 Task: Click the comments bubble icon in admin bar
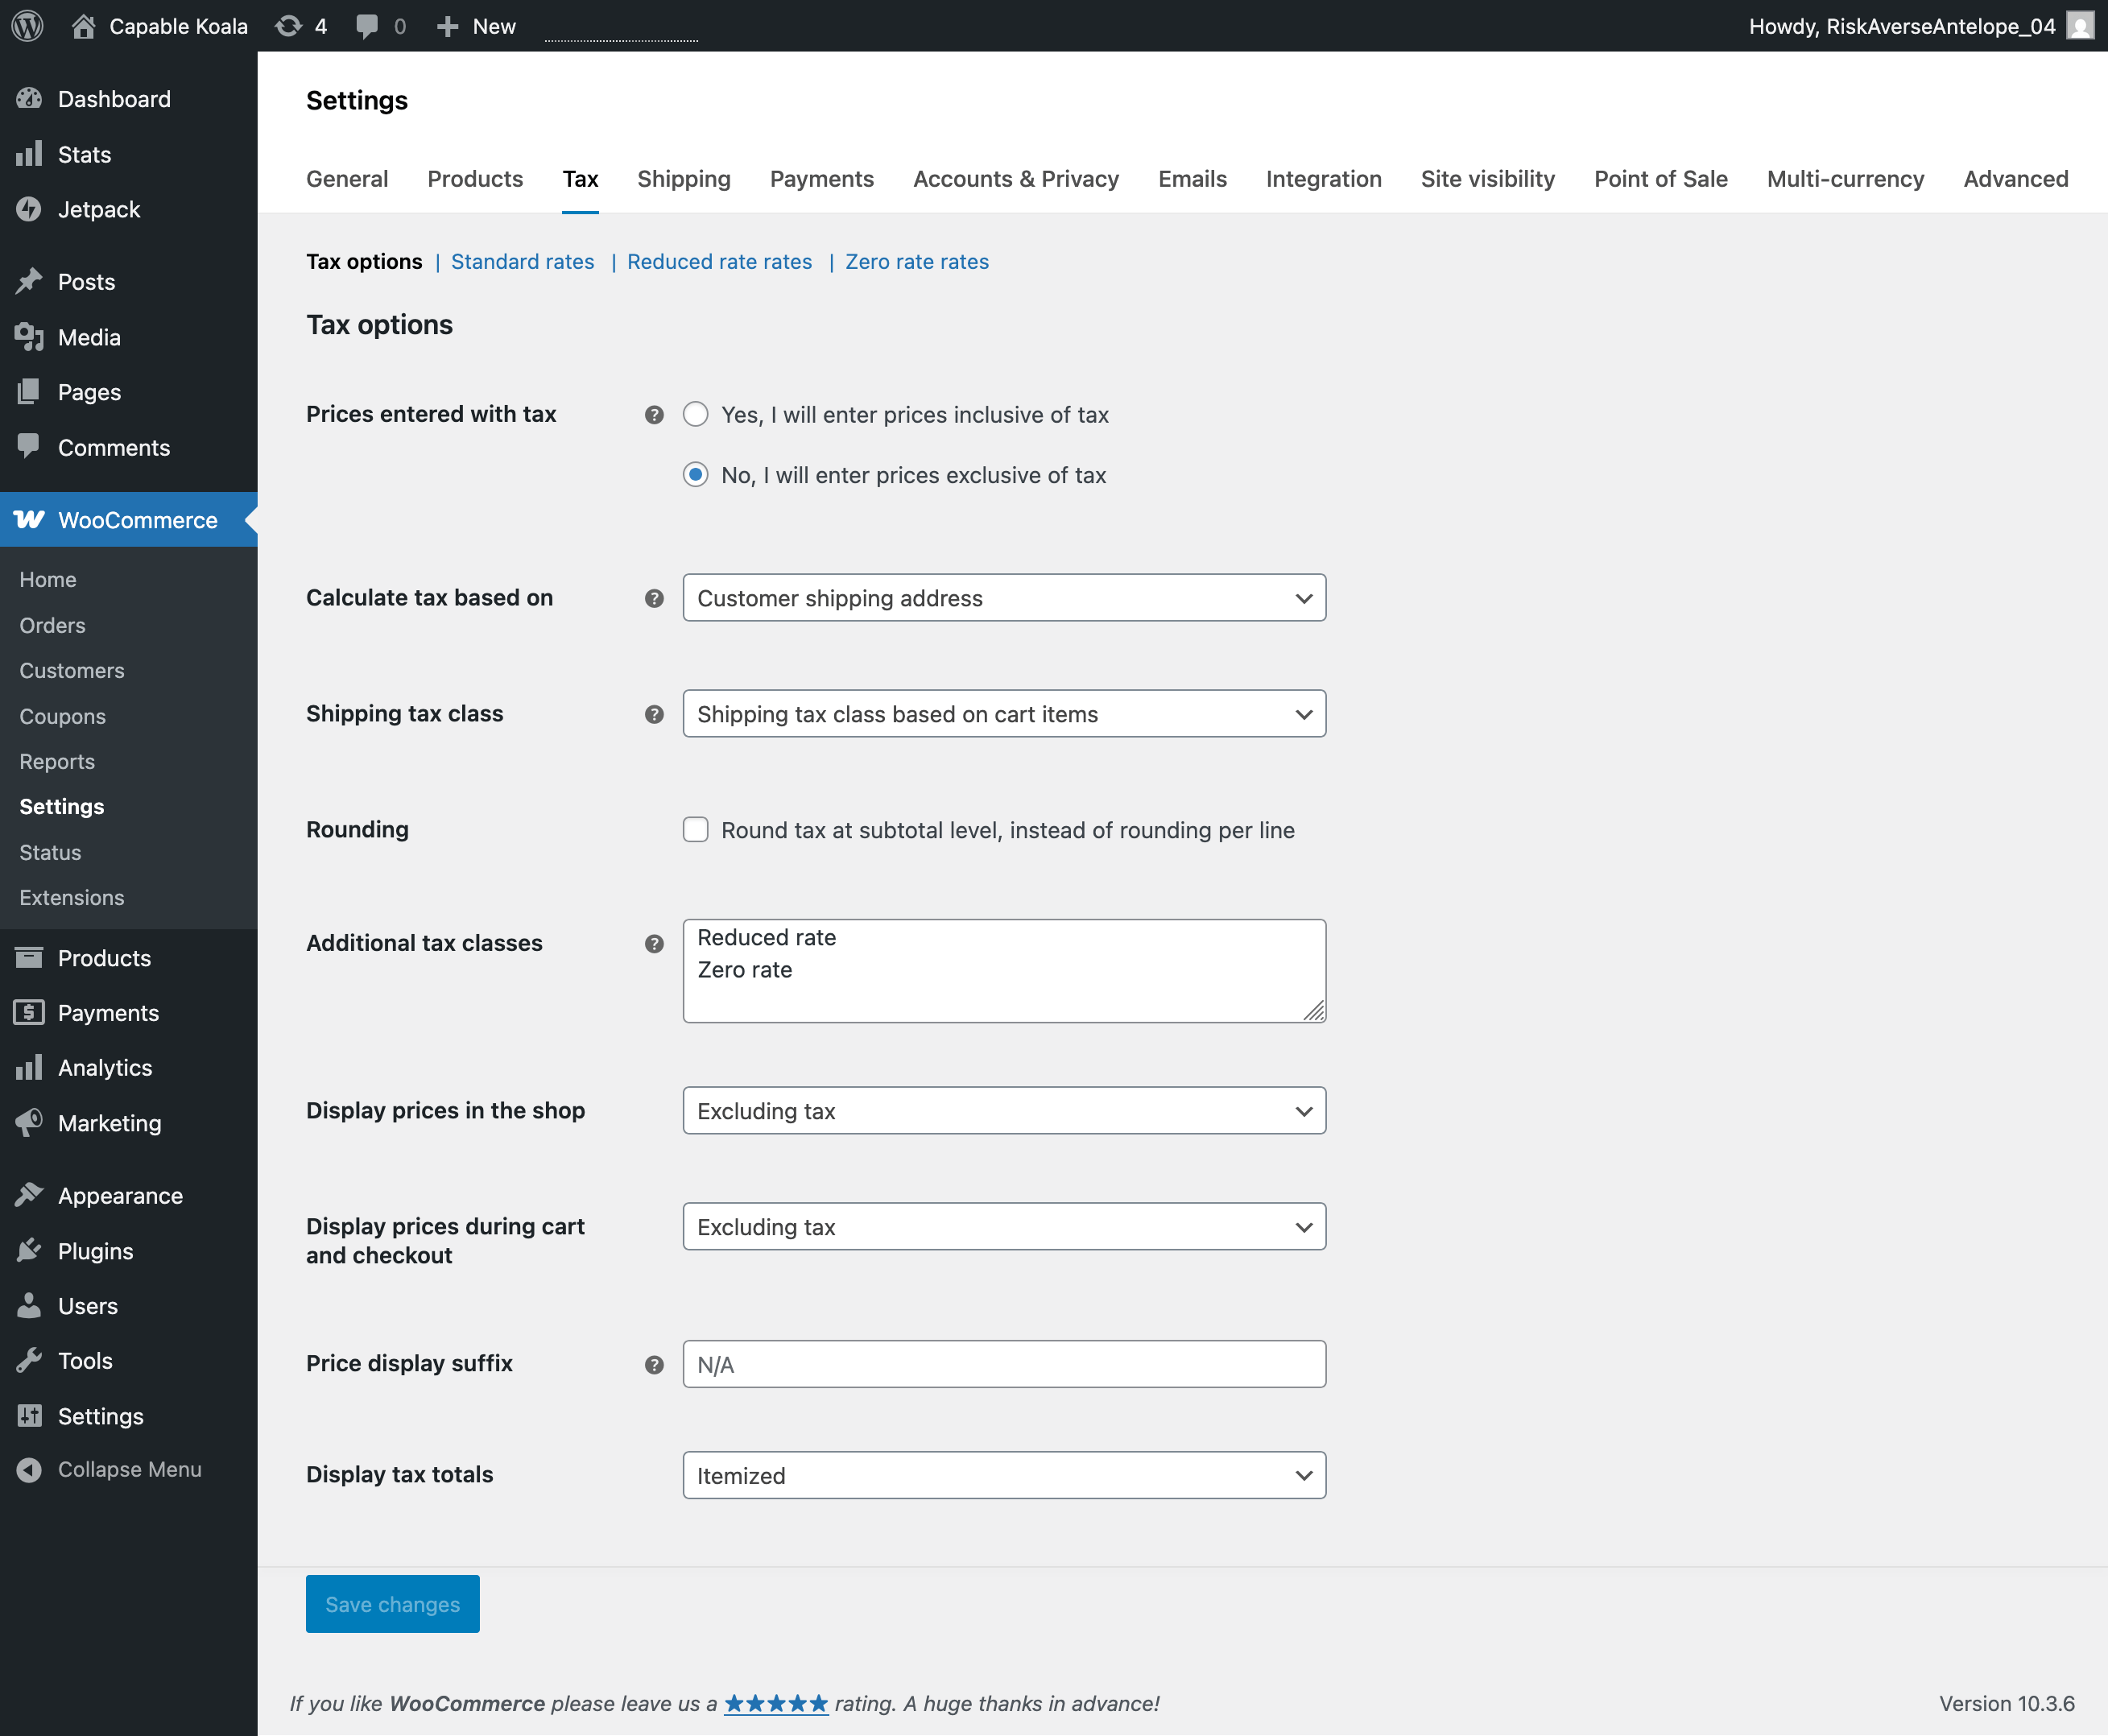pos(367,26)
